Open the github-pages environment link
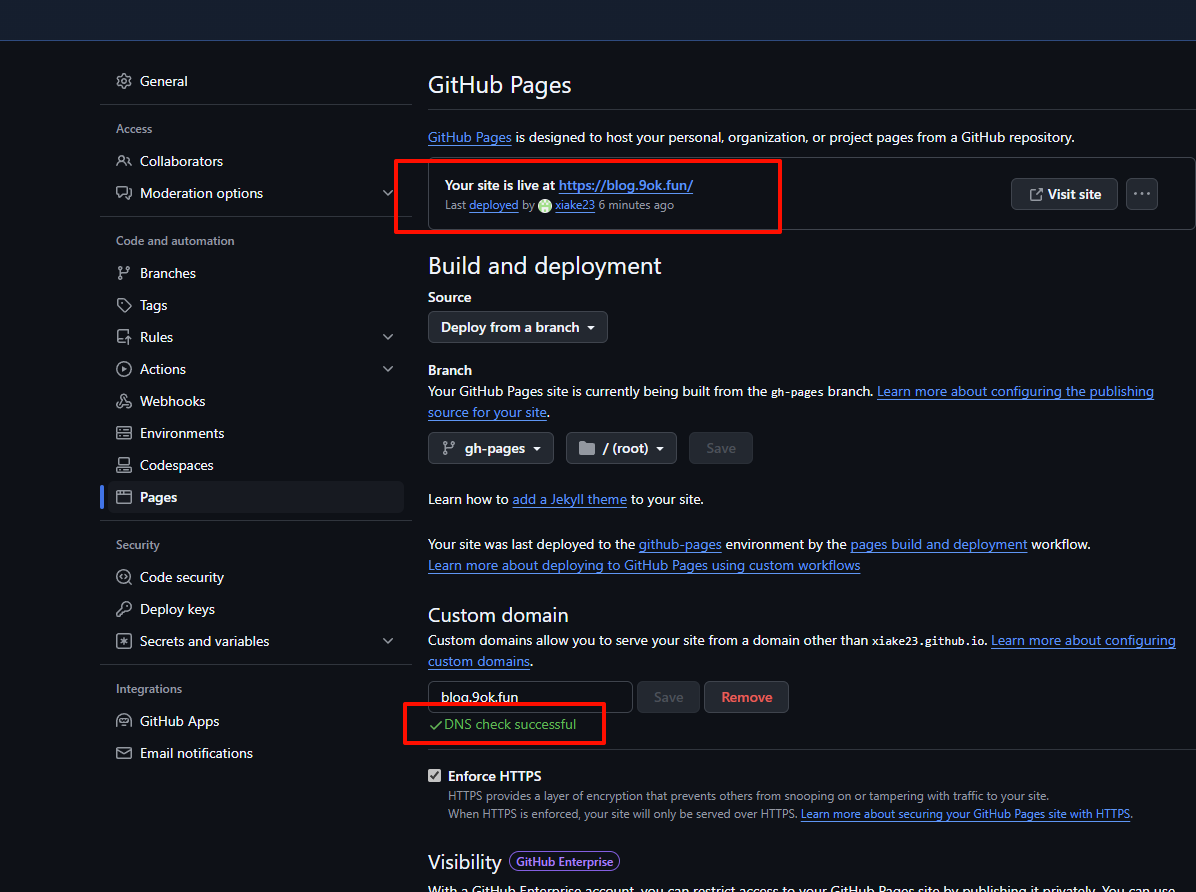 click(x=680, y=545)
